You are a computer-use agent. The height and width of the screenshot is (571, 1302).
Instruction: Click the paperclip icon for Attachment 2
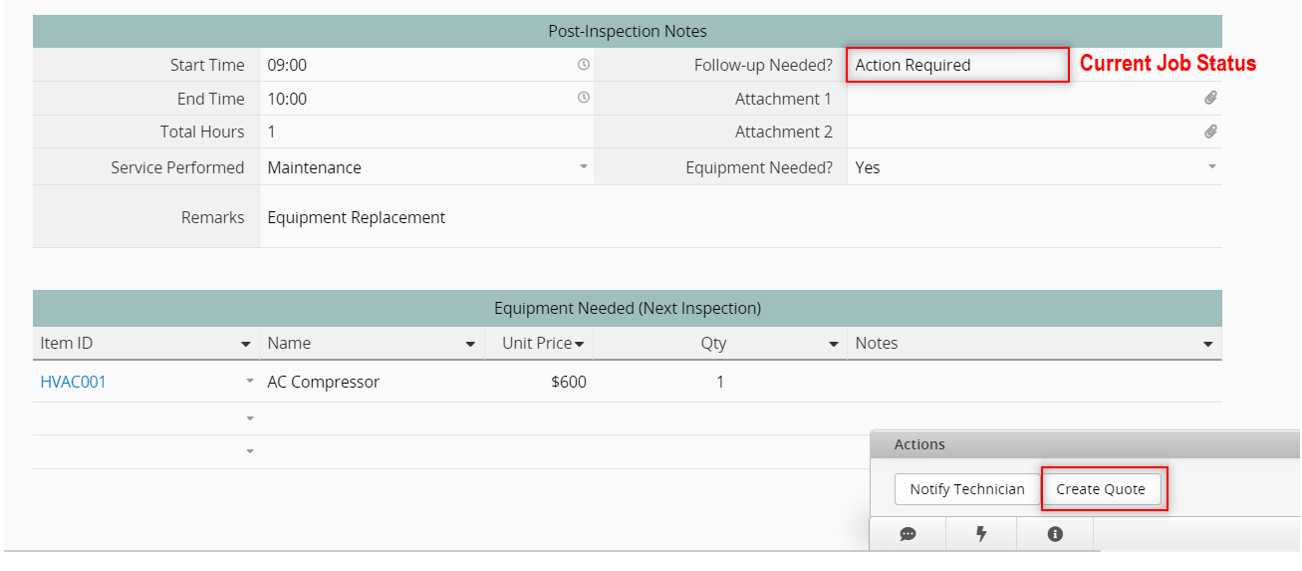(1210, 131)
